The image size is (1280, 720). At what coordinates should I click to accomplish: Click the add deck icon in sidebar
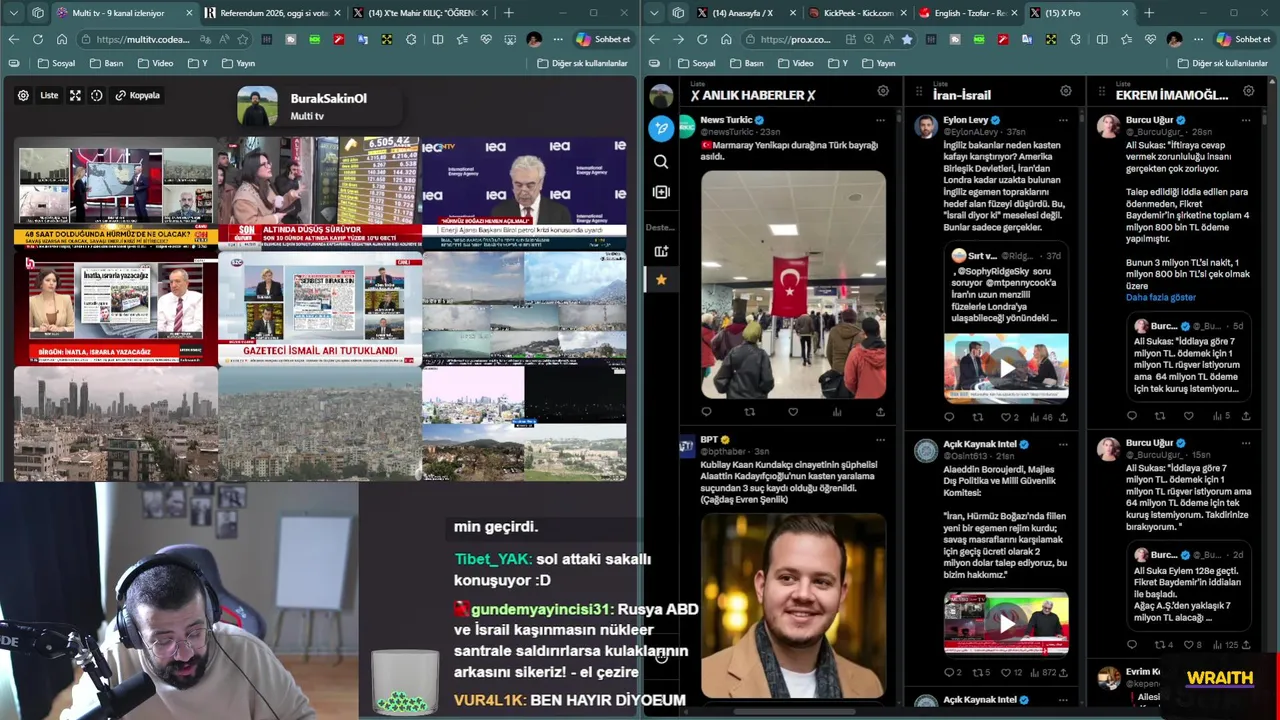click(661, 252)
